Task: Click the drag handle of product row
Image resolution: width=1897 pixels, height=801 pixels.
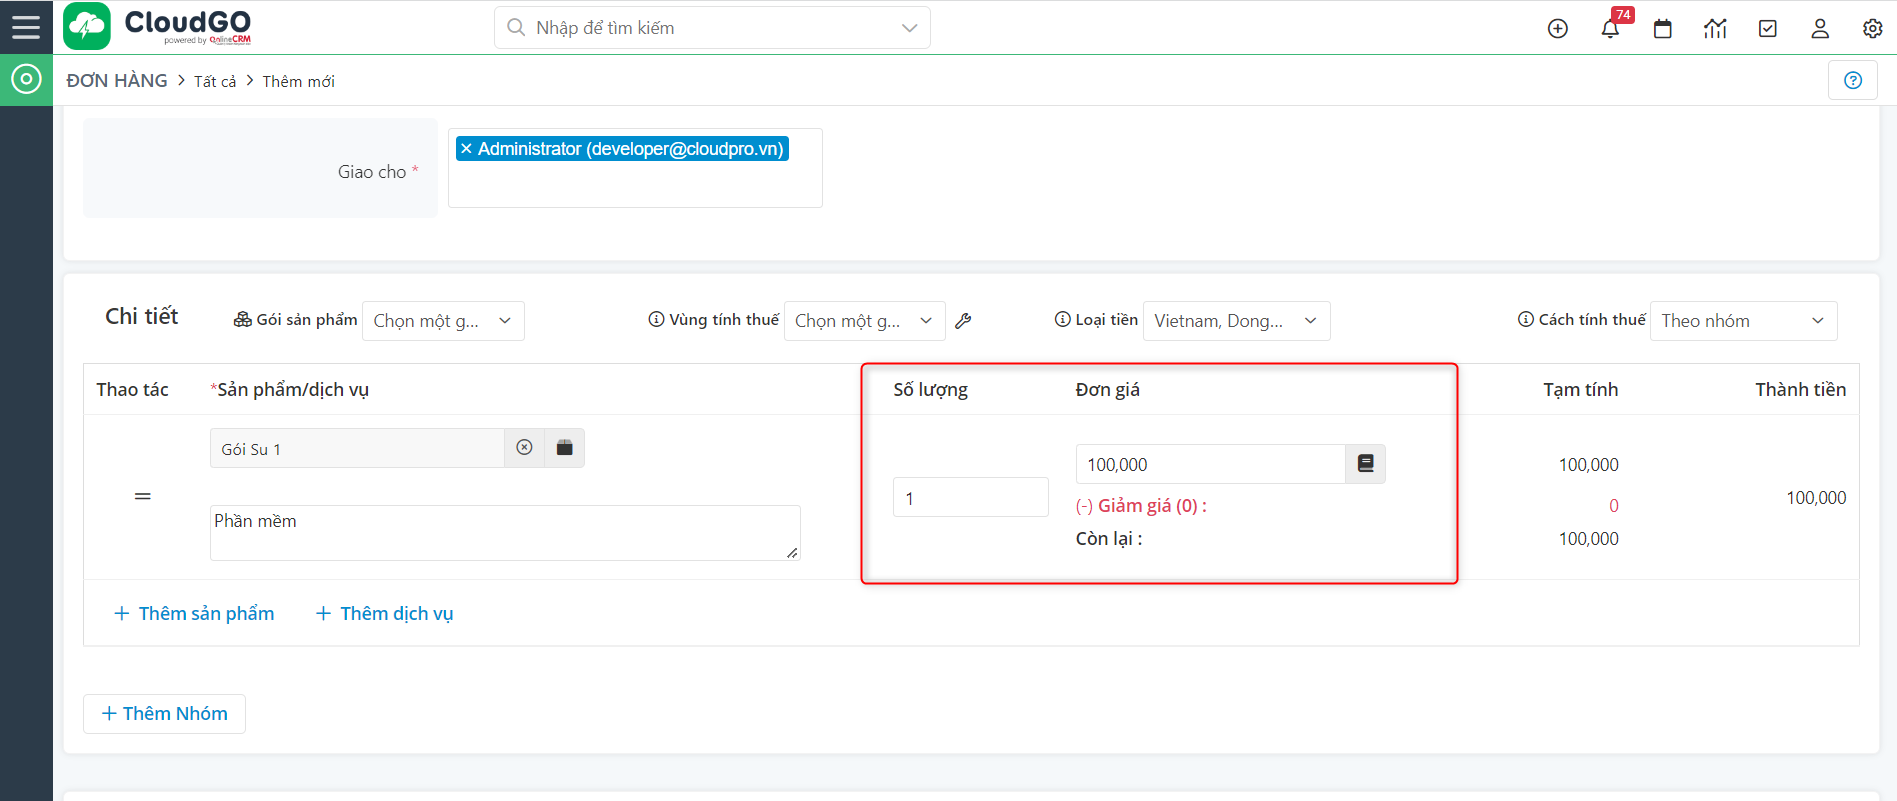Action: (143, 496)
